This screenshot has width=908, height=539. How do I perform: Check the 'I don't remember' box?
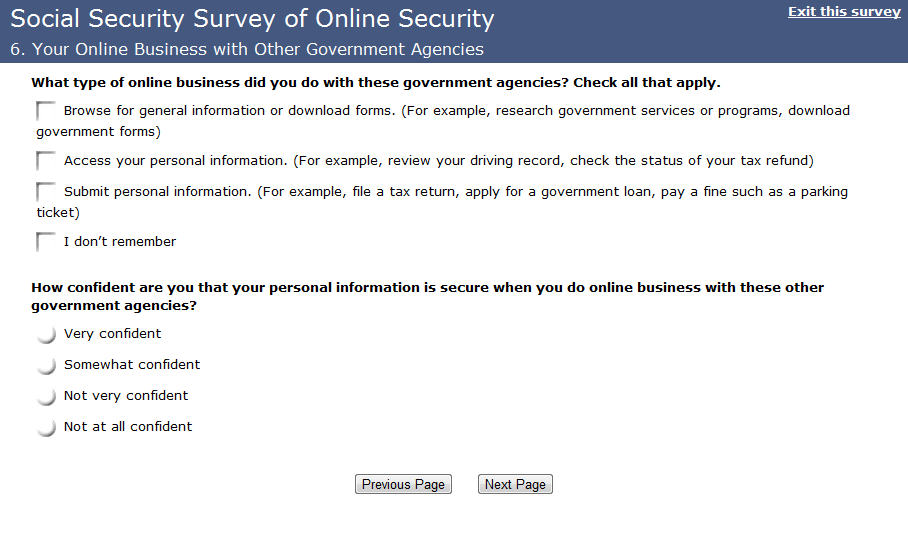click(x=46, y=242)
